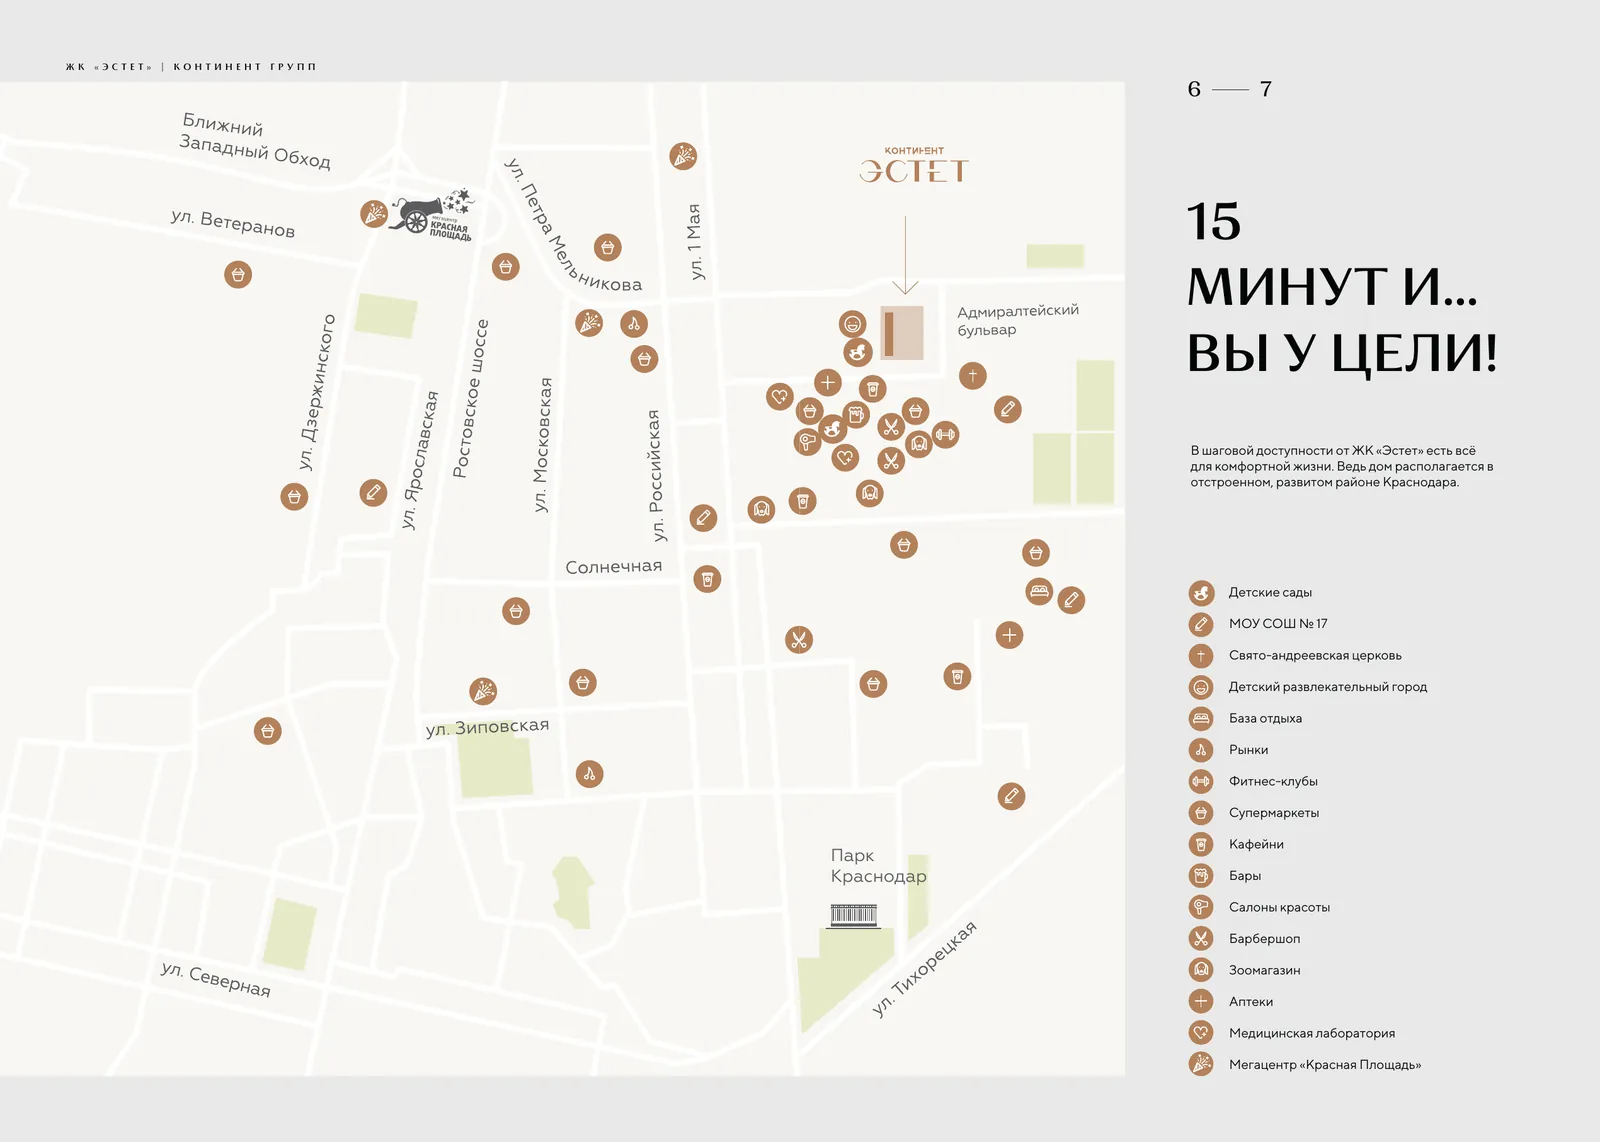
Task: Click the header text ЖК «ЭСТЕТ» | КОНТИНЕНТ ГРУПП
Action: [x=191, y=67]
